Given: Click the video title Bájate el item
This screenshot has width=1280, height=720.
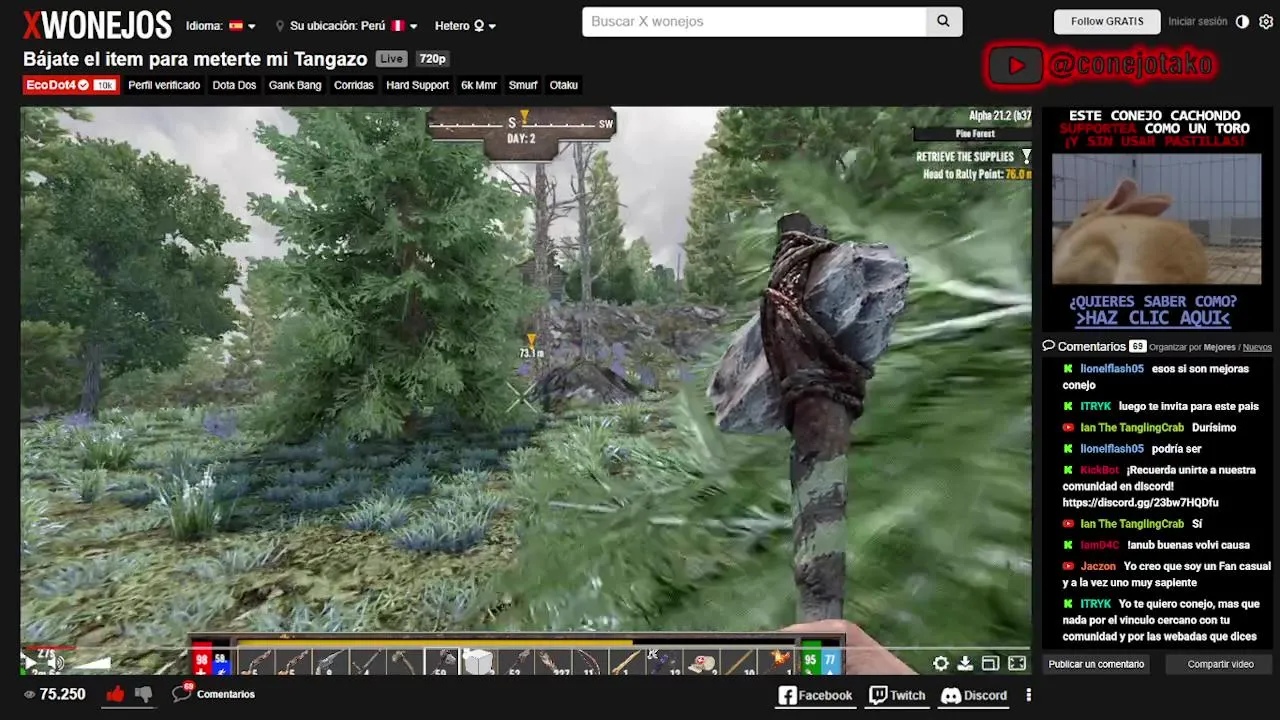Looking at the screenshot, I should click(195, 59).
